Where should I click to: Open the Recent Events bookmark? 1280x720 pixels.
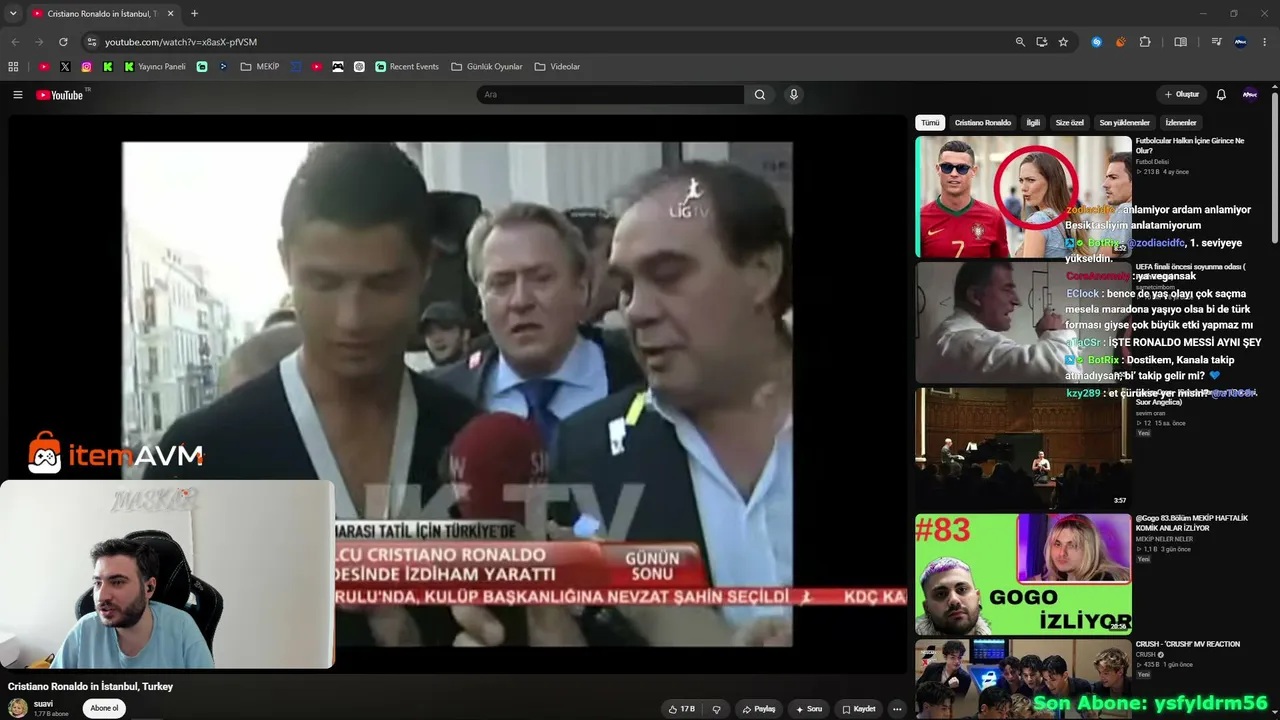(407, 67)
